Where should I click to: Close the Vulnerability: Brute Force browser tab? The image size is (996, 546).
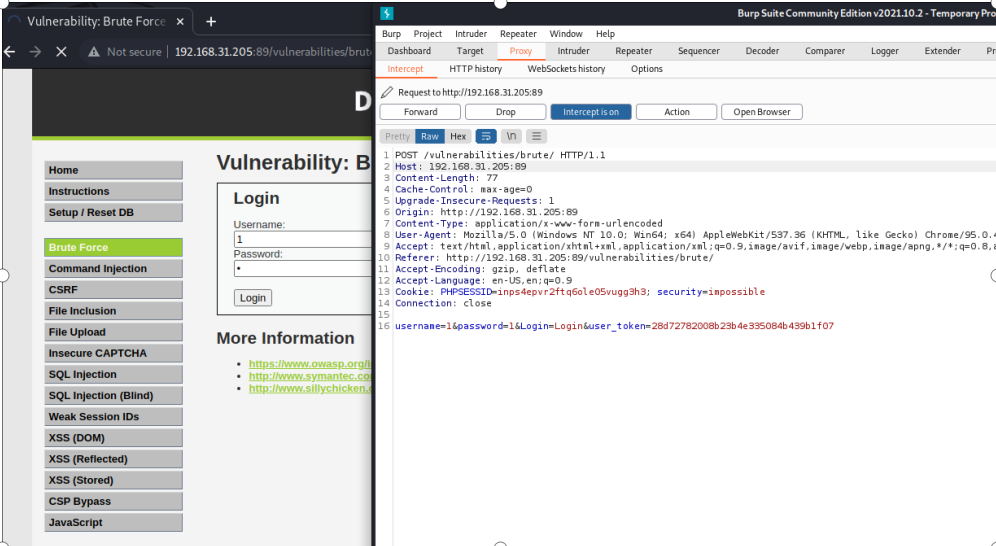tap(180, 22)
